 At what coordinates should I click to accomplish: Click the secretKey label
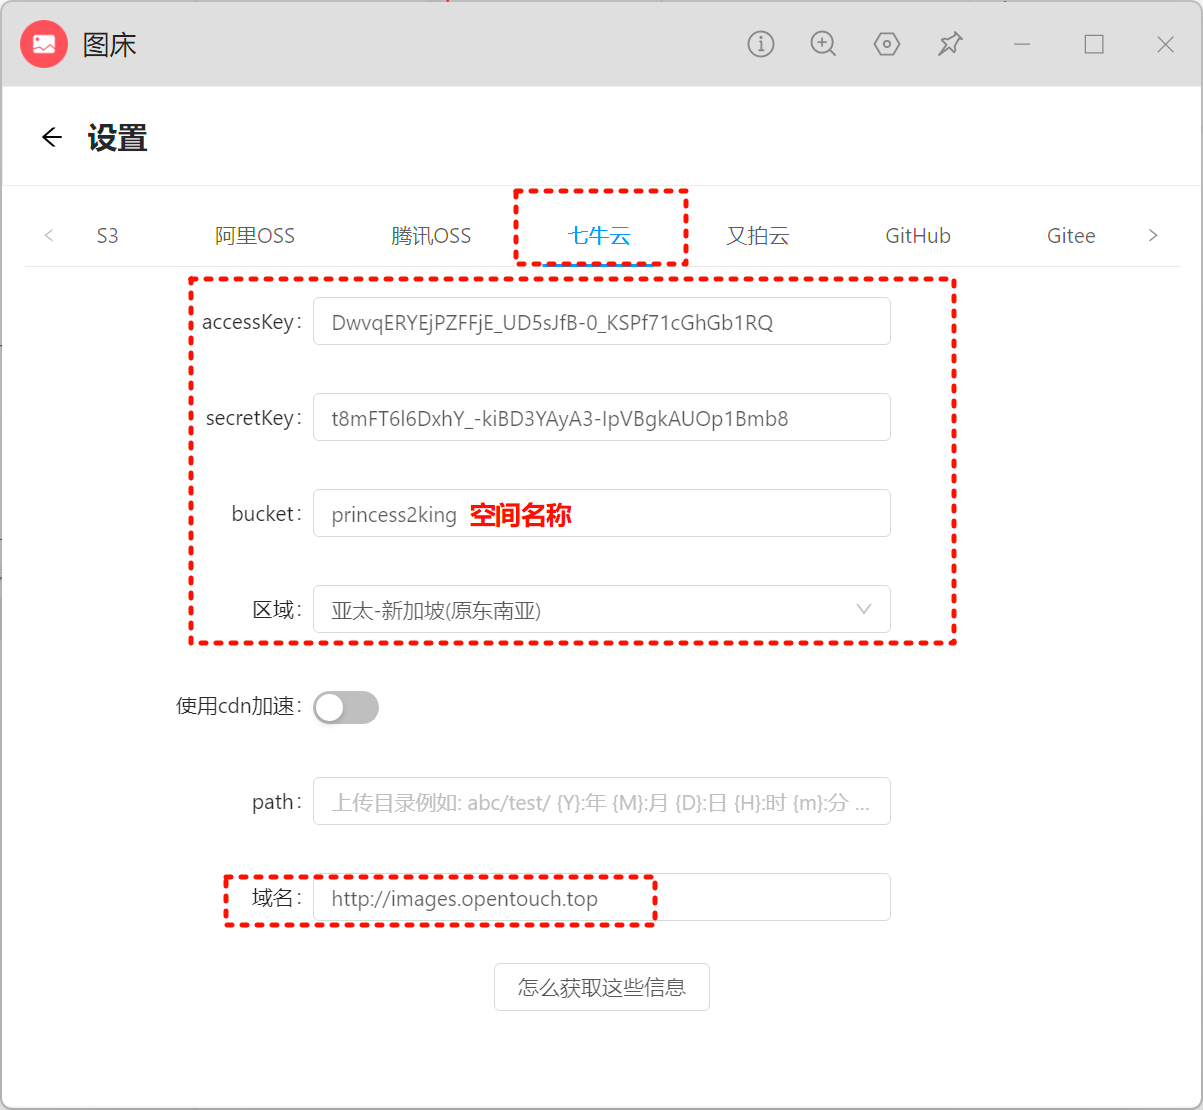[253, 418]
